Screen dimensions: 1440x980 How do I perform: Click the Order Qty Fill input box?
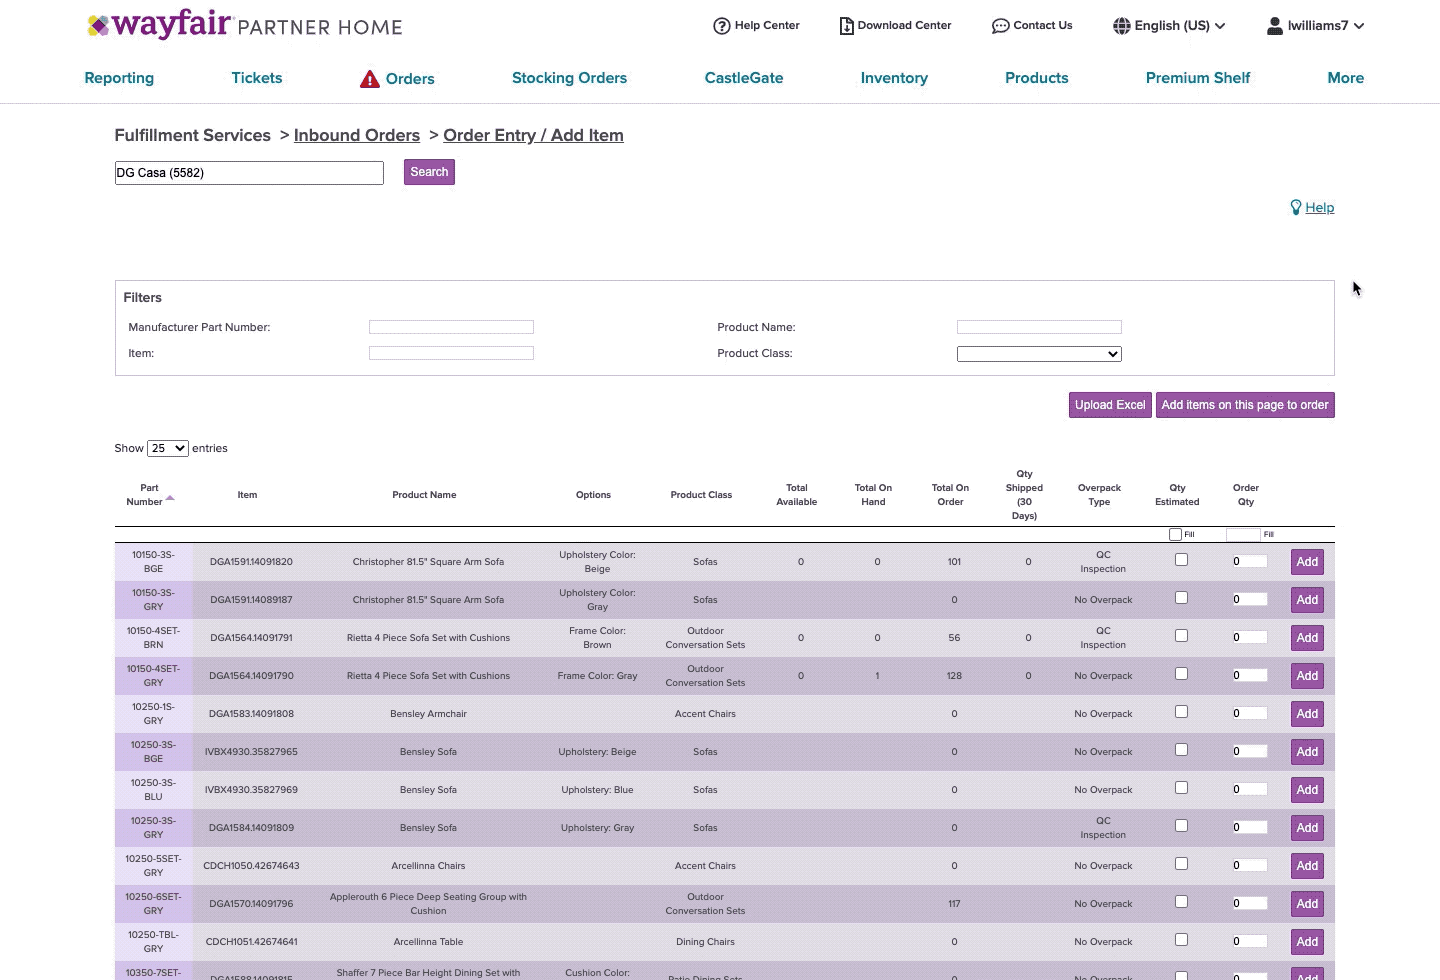point(1243,535)
